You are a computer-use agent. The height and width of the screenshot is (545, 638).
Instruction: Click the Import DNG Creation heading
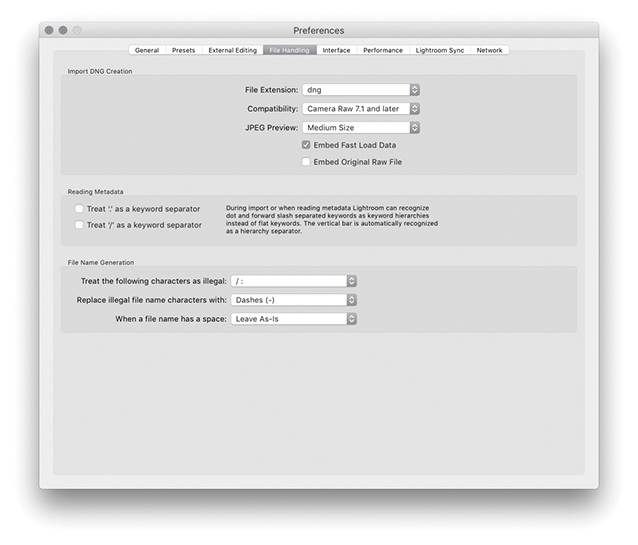coord(100,71)
